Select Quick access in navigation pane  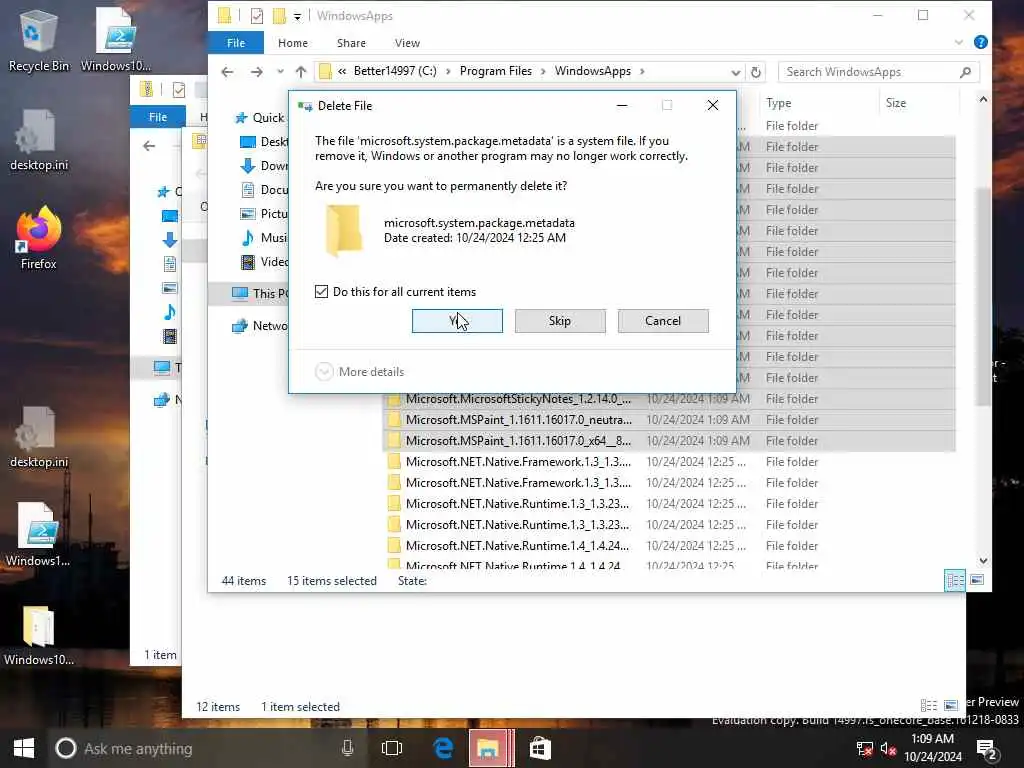click(261, 118)
